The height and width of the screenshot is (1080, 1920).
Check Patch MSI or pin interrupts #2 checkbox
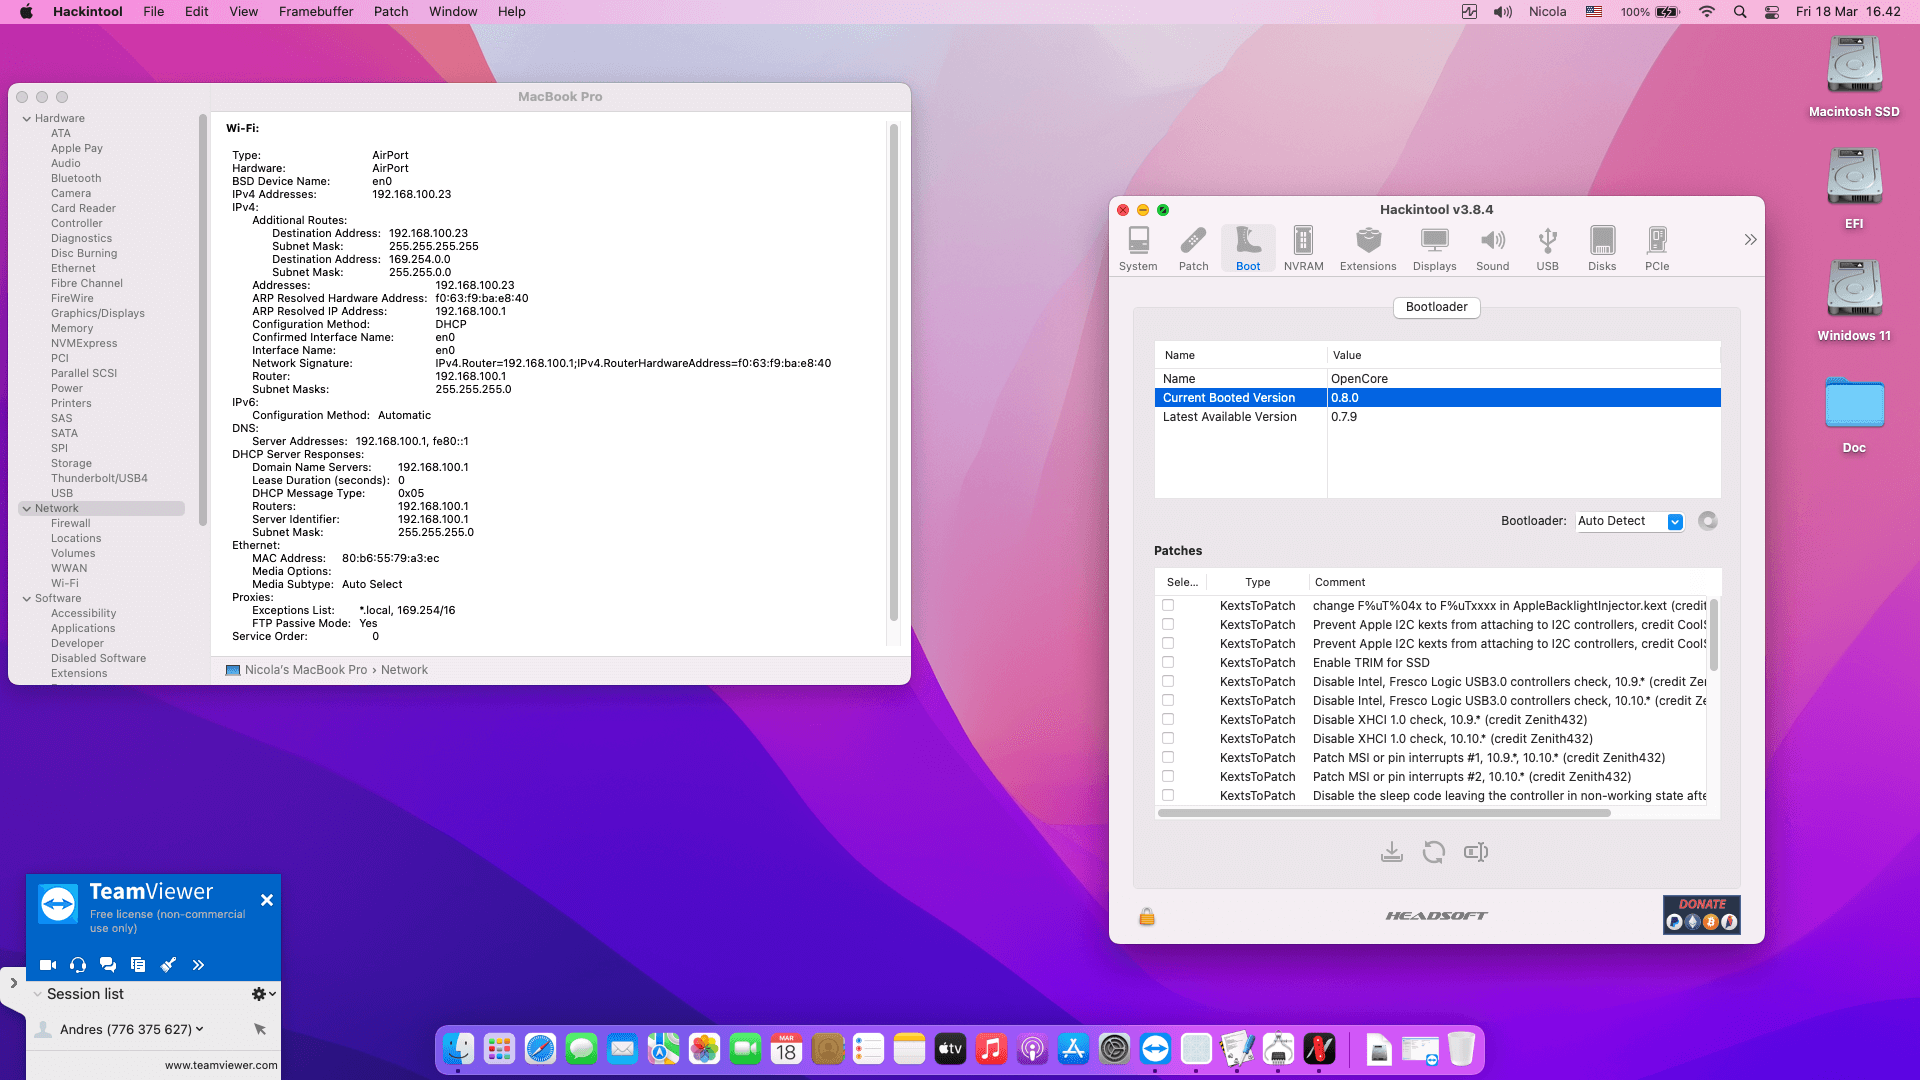(1167, 777)
